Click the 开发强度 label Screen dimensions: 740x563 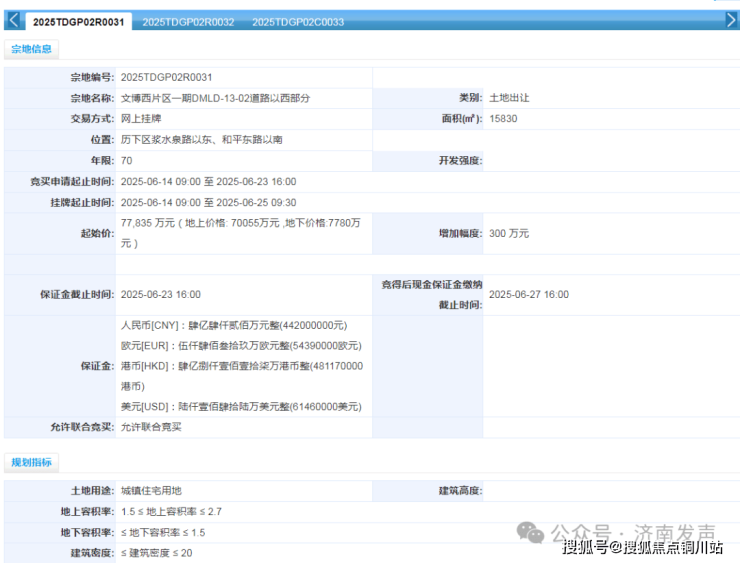tap(460, 161)
